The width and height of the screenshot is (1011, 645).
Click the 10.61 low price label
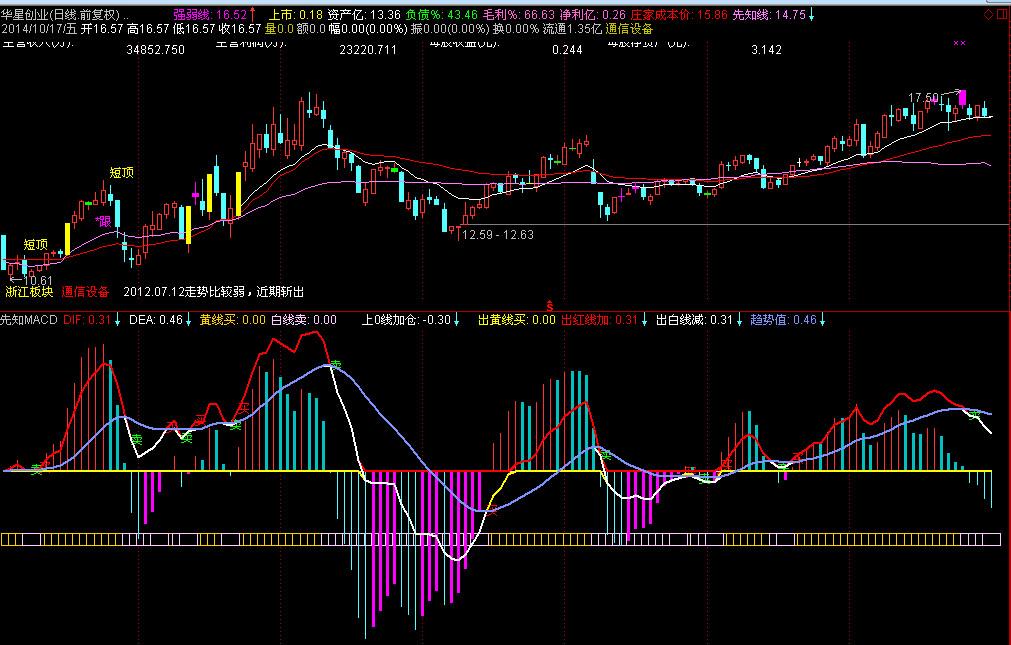click(36, 281)
